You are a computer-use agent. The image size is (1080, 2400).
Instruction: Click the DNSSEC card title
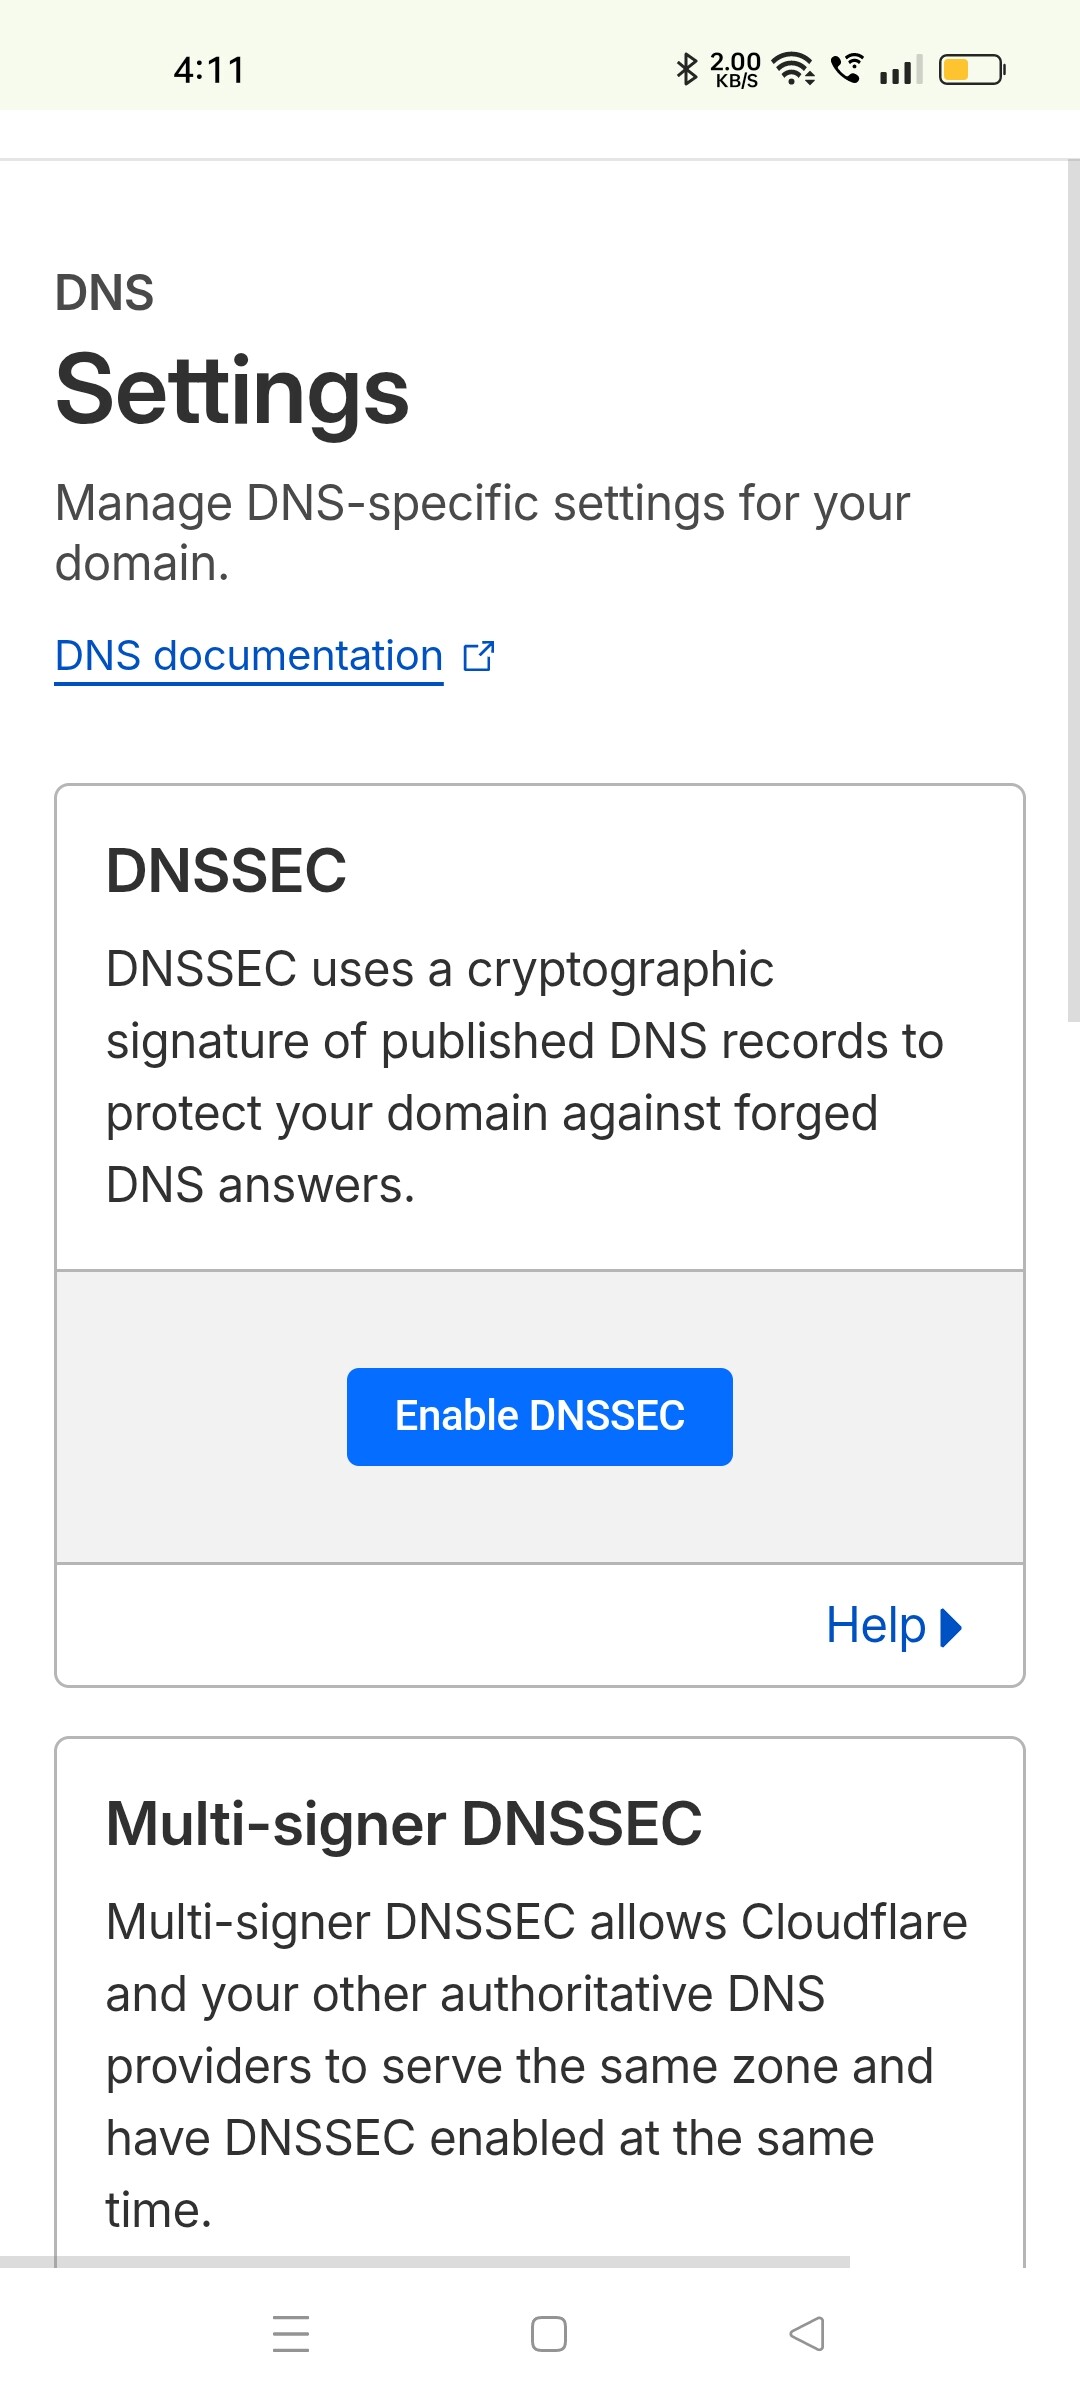point(226,870)
